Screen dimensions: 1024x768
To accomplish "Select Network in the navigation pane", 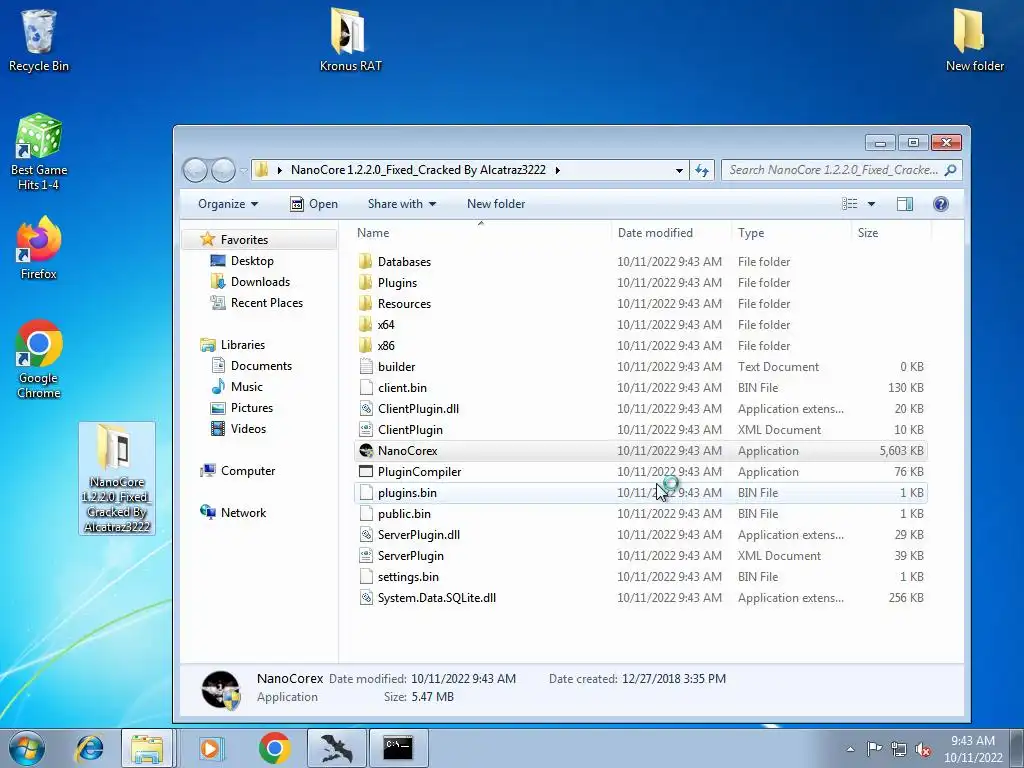I will coord(243,513).
